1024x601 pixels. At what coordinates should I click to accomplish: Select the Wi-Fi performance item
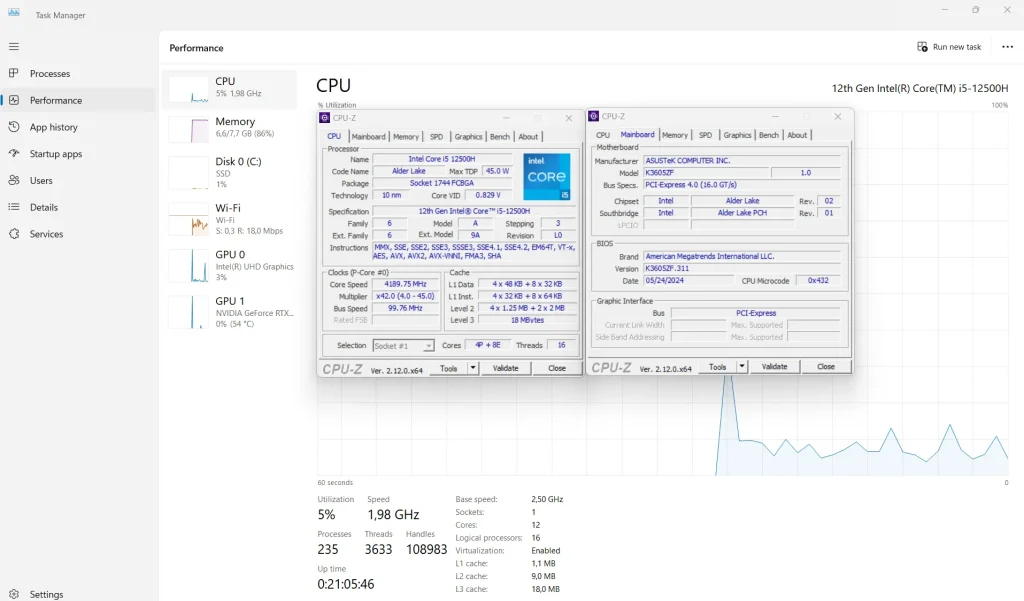pyautogui.click(x=230, y=219)
